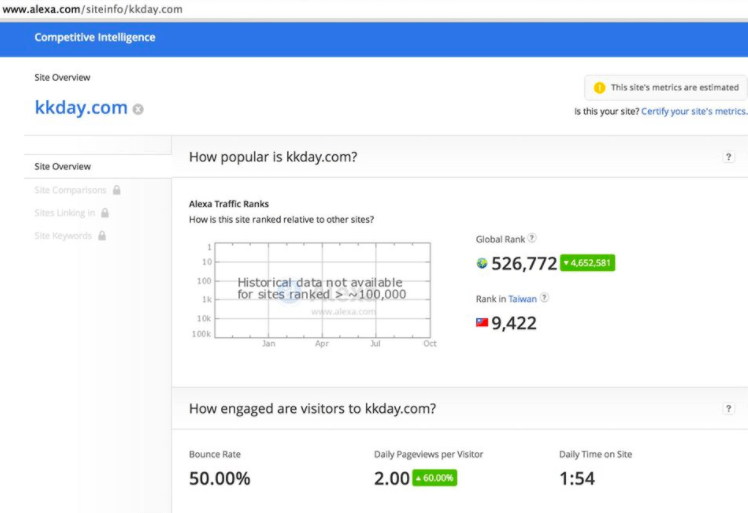Viewport: 748px width, 513px height.
Task: Click the lock icon beside Site Keywords
Action: pyautogui.click(x=102, y=236)
